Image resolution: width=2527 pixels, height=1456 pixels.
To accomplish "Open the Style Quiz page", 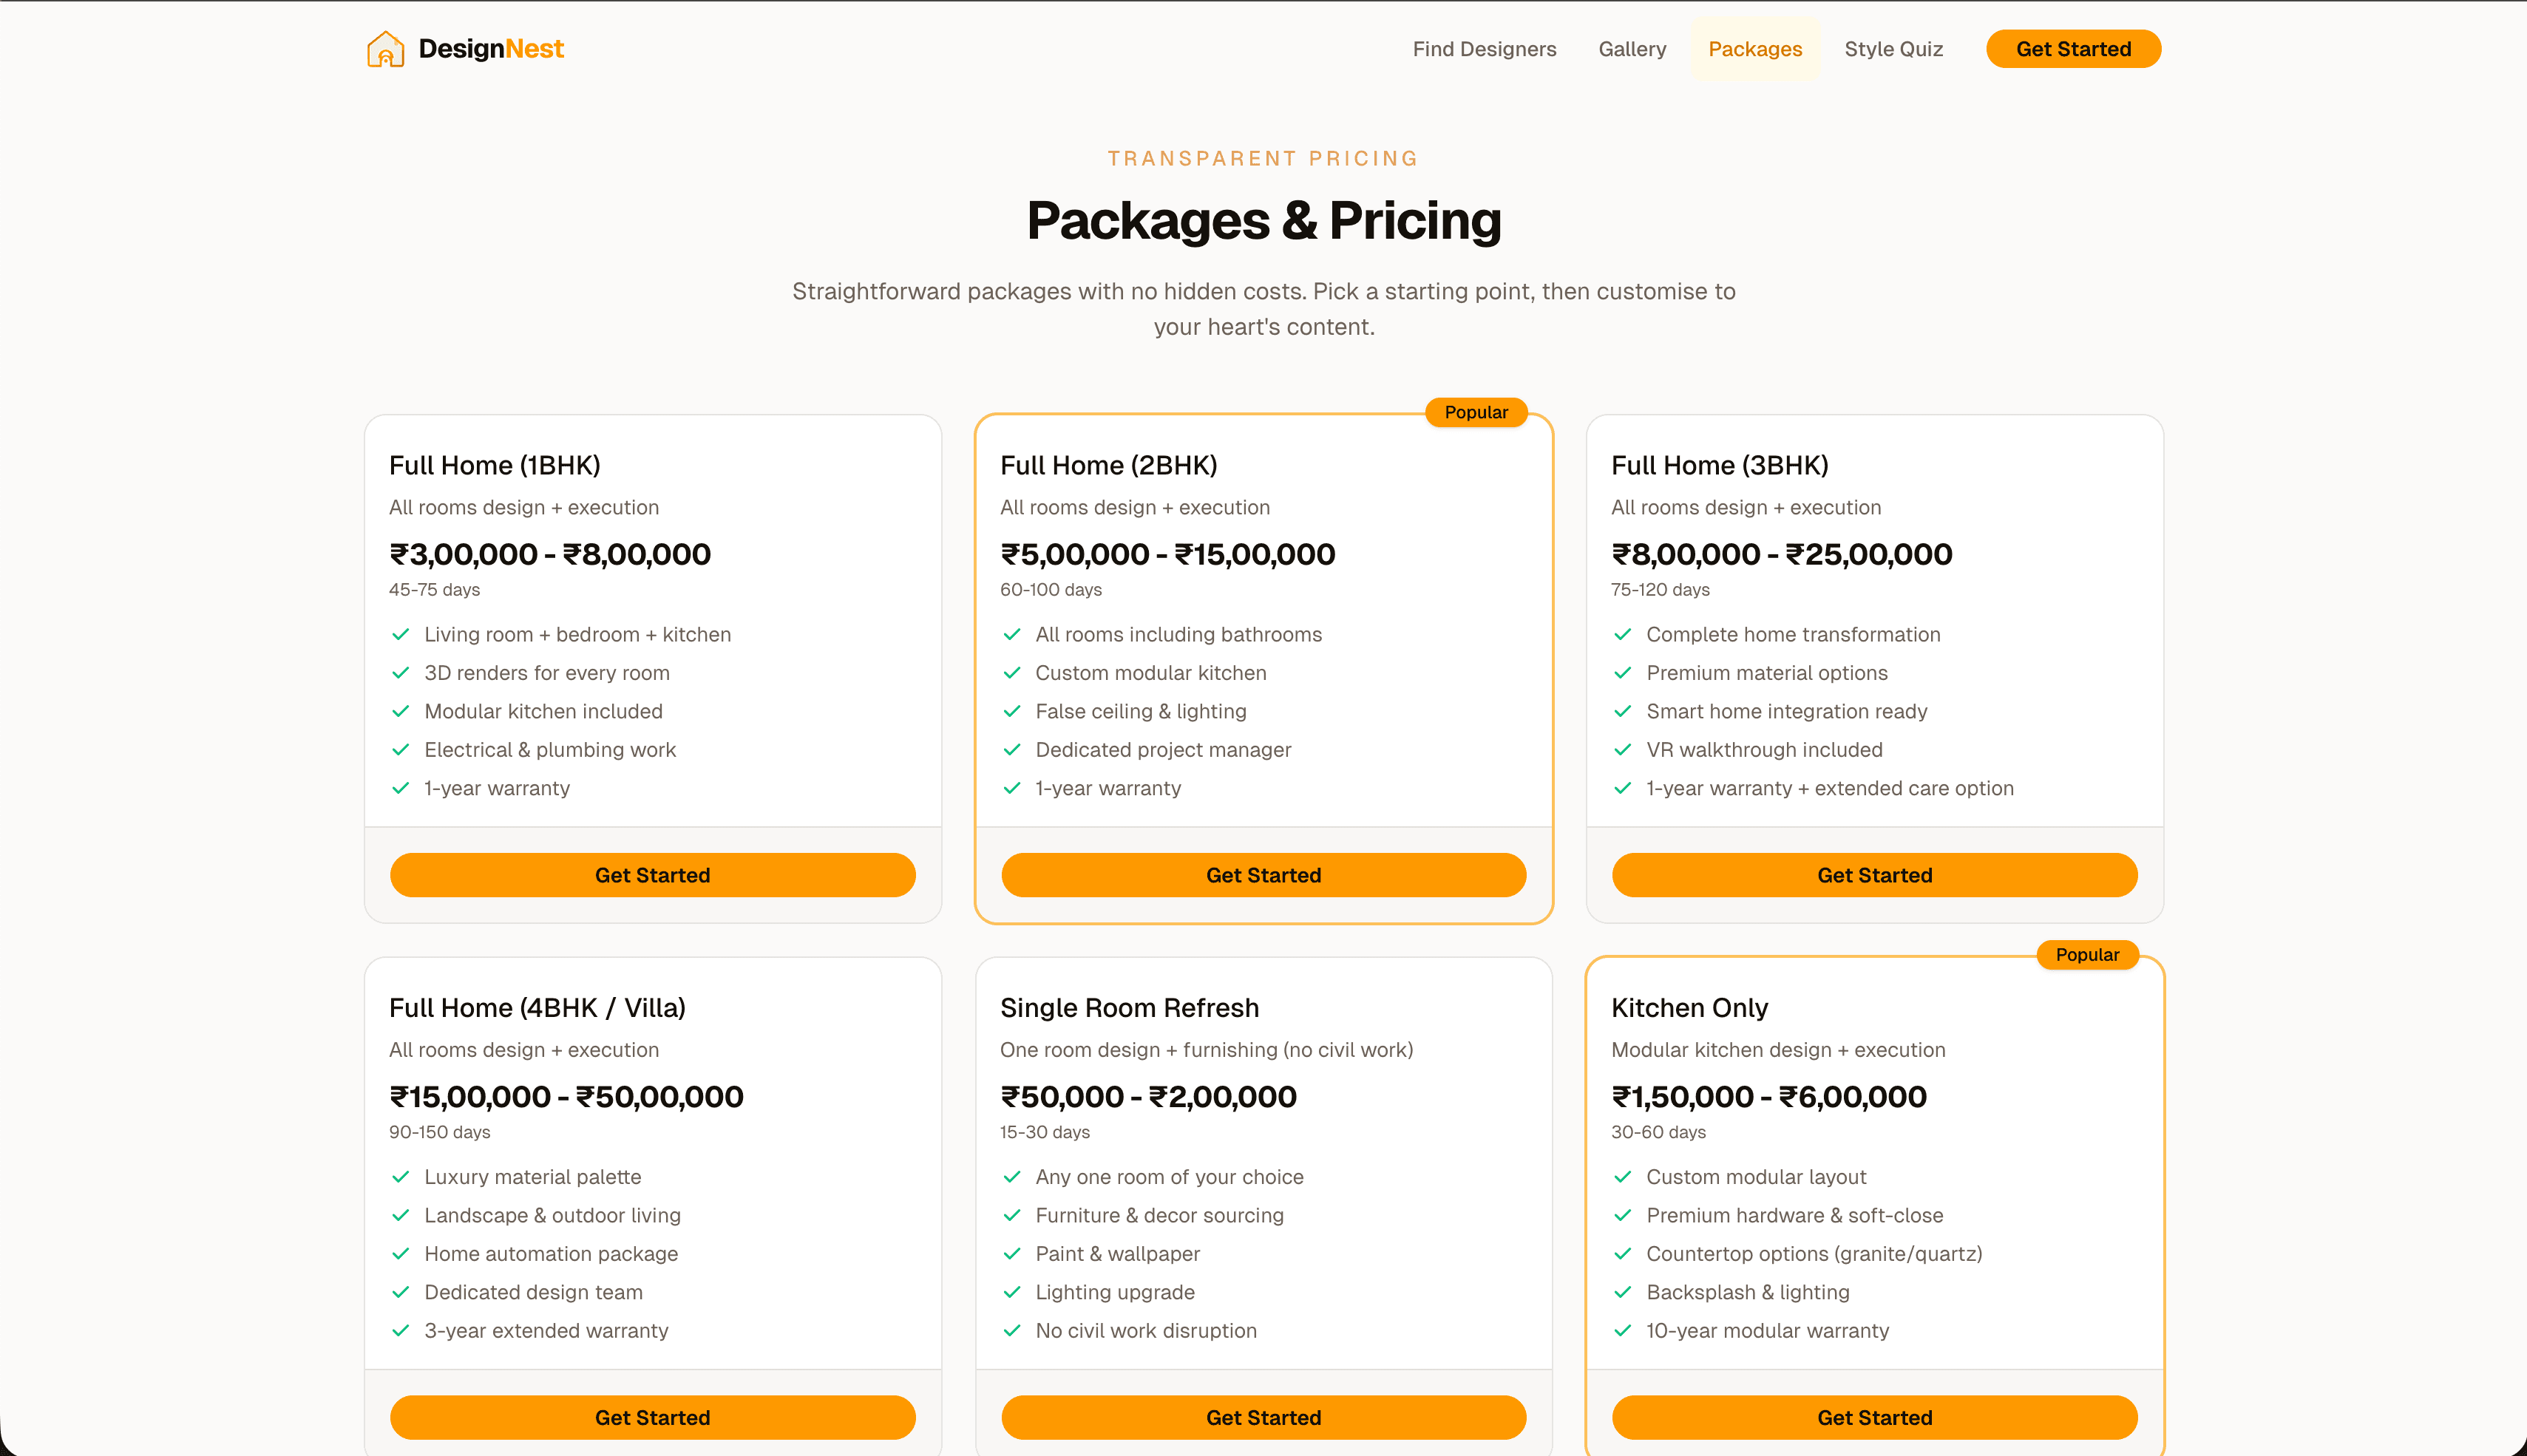I will (x=1893, y=48).
